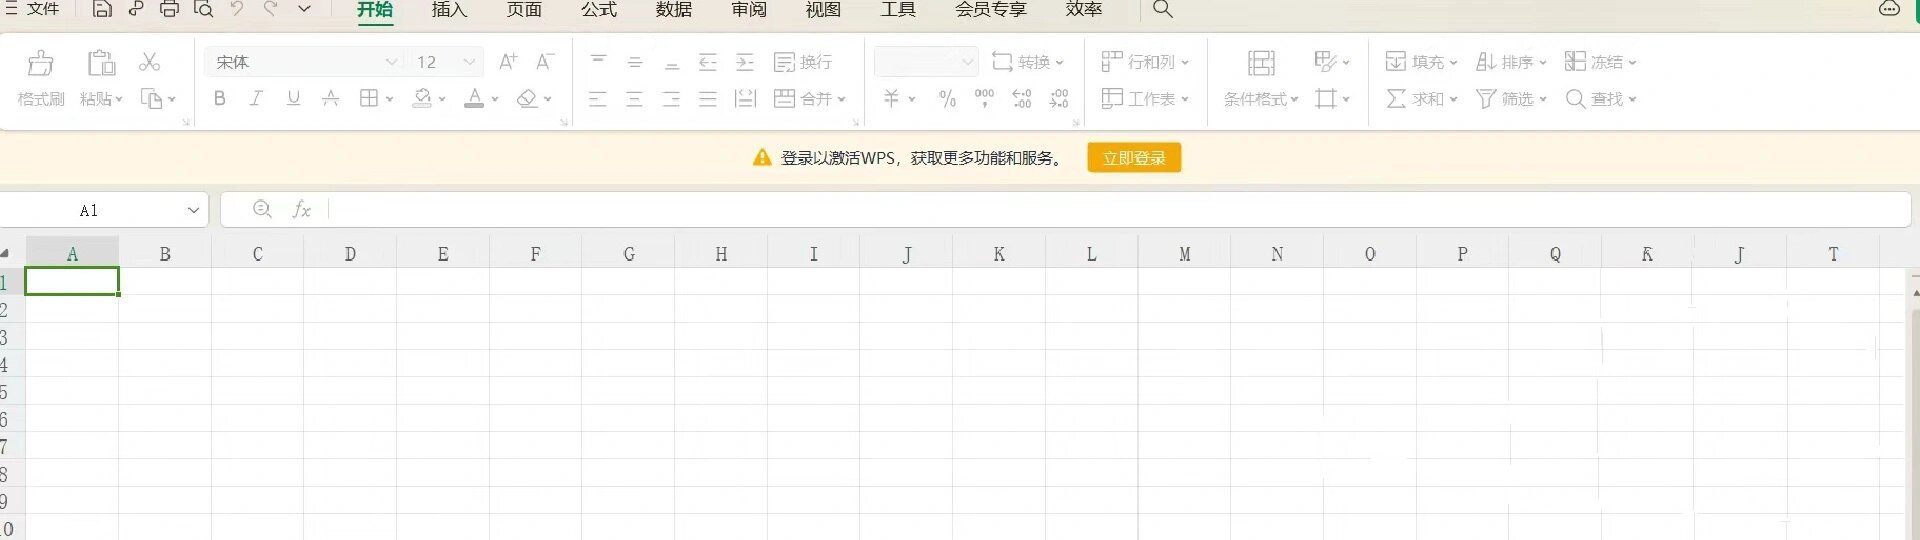Click the fx insert function icon
Viewport: 1920px width, 540px height.
coord(301,210)
